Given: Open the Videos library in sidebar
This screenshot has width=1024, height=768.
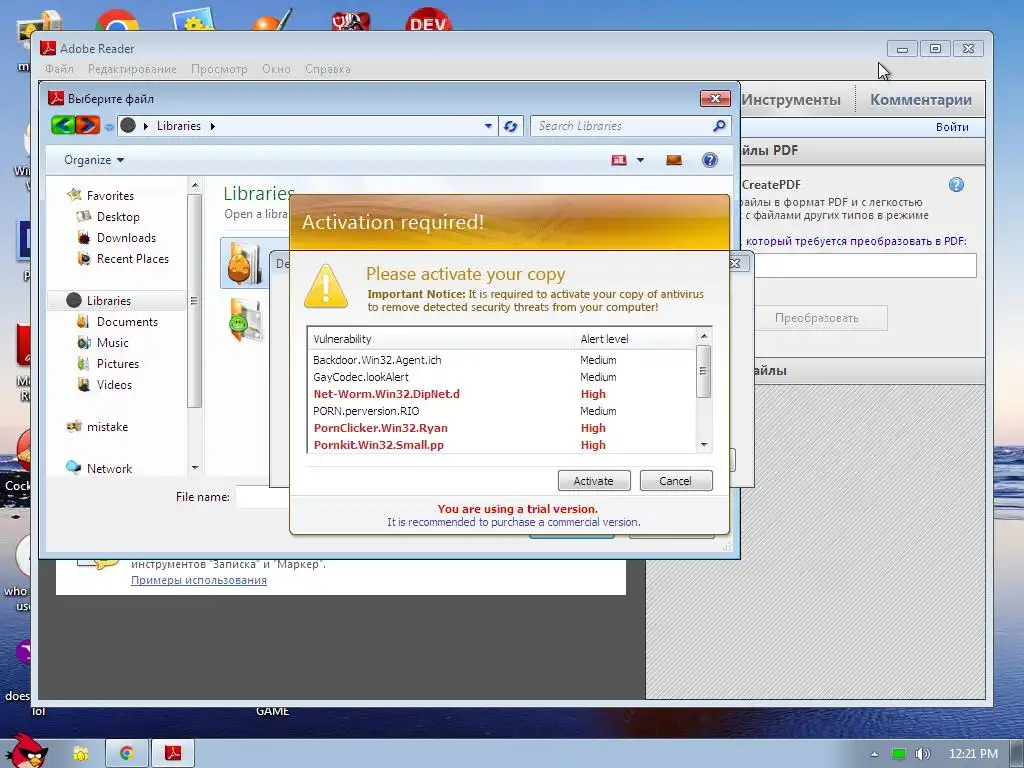Looking at the screenshot, I should [x=114, y=385].
